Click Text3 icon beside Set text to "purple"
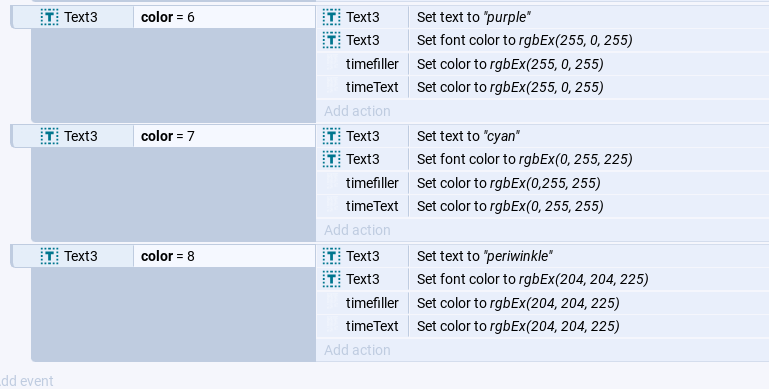 click(x=331, y=17)
